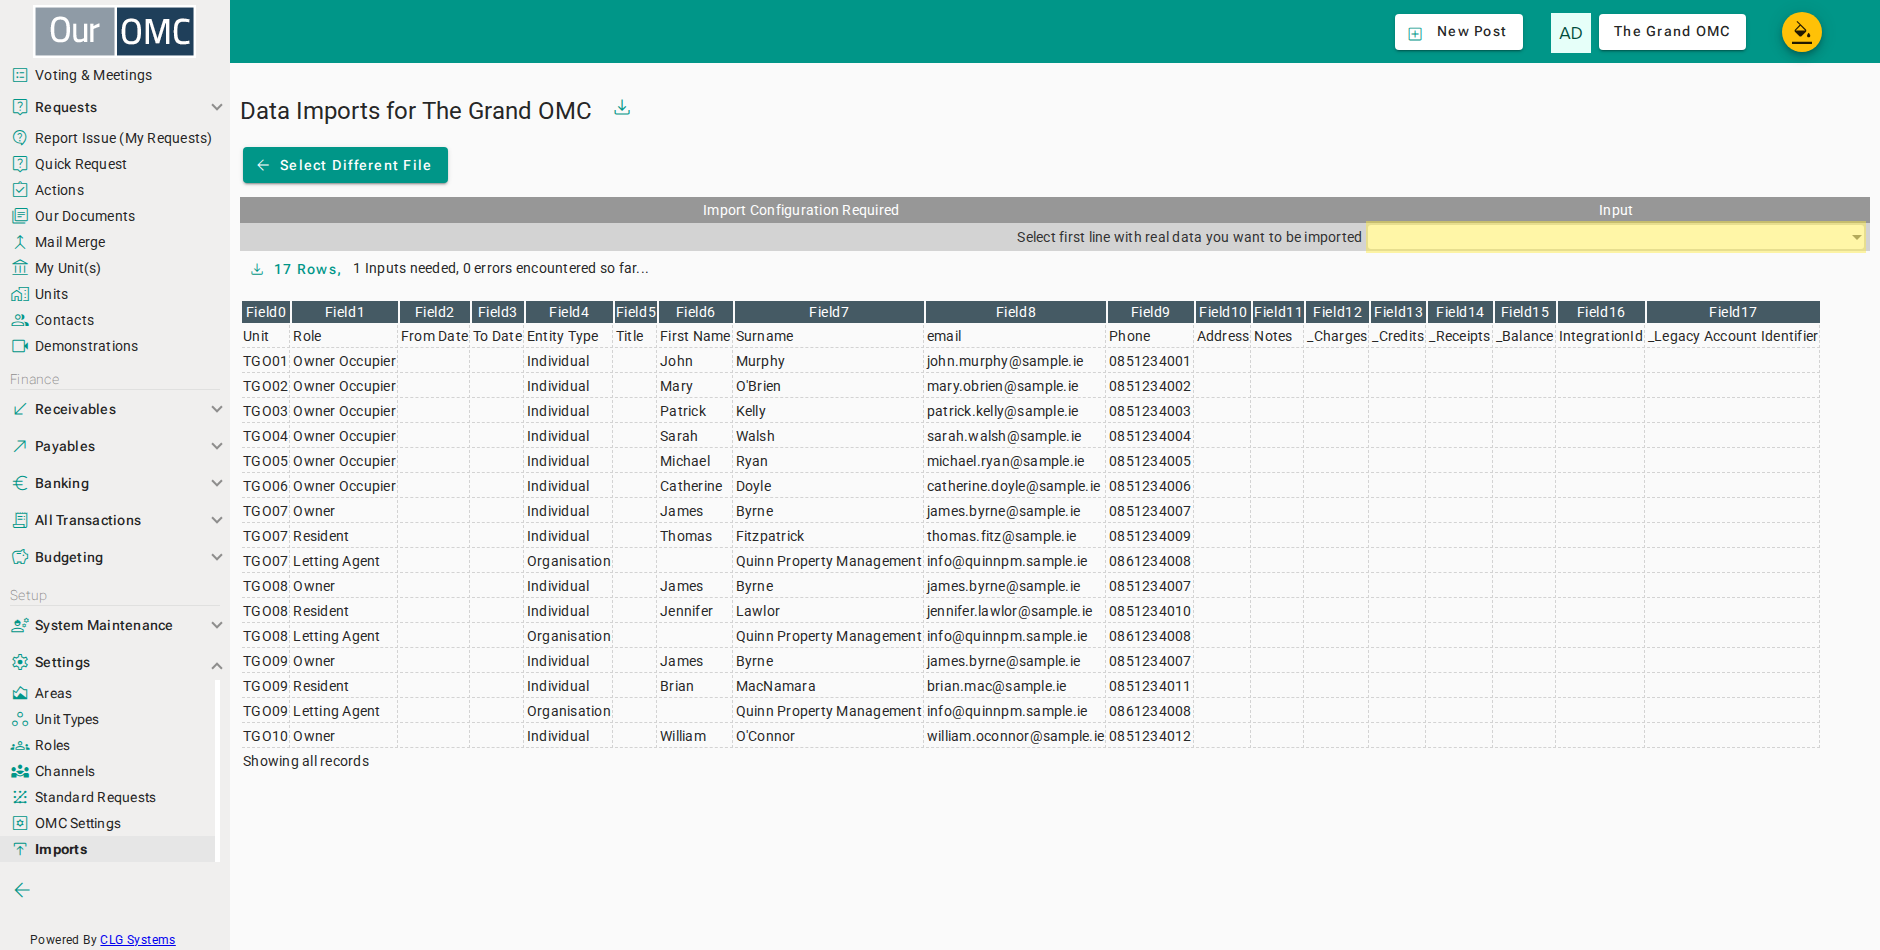Click the download icon beside the page title

pyautogui.click(x=622, y=108)
